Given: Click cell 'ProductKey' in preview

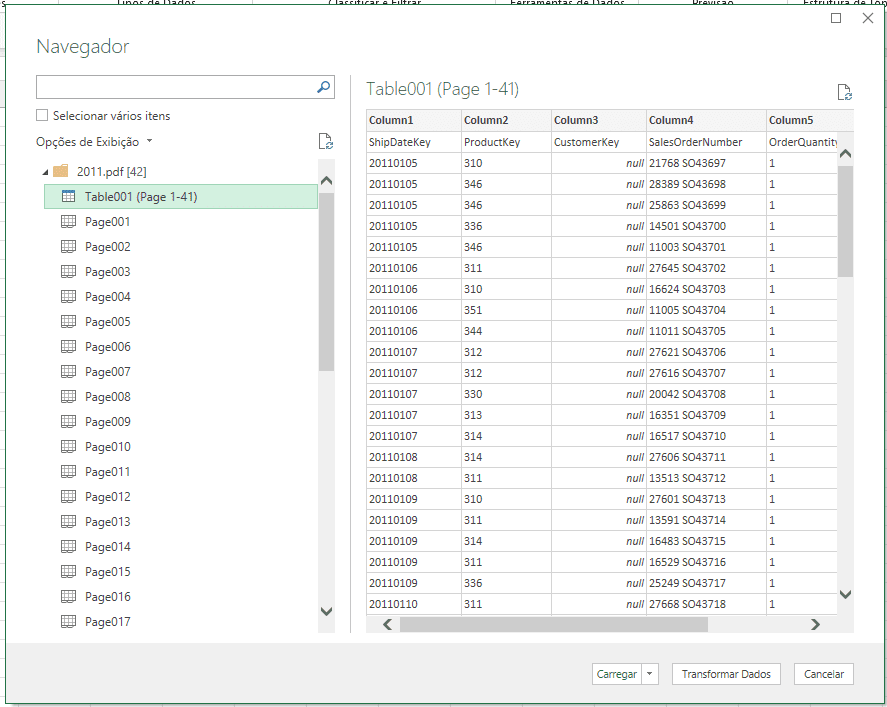Looking at the screenshot, I should (x=506, y=142).
